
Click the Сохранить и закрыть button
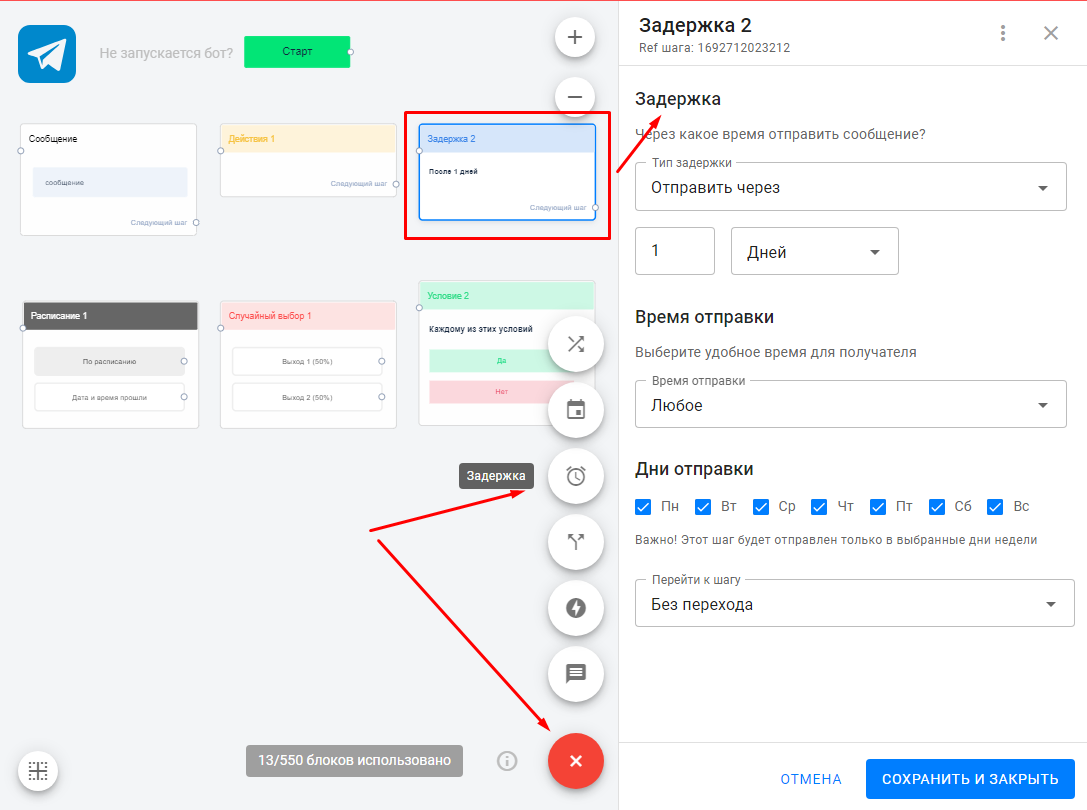pyautogui.click(x=969, y=779)
